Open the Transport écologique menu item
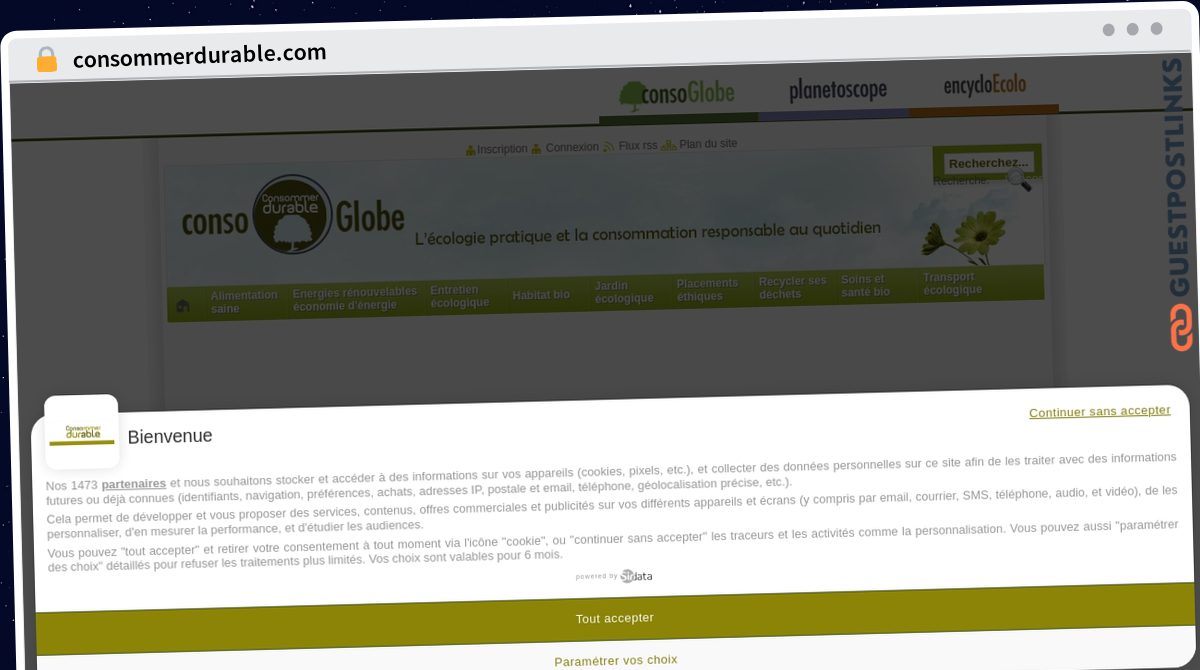Image resolution: width=1200 pixels, height=670 pixels. tap(952, 284)
